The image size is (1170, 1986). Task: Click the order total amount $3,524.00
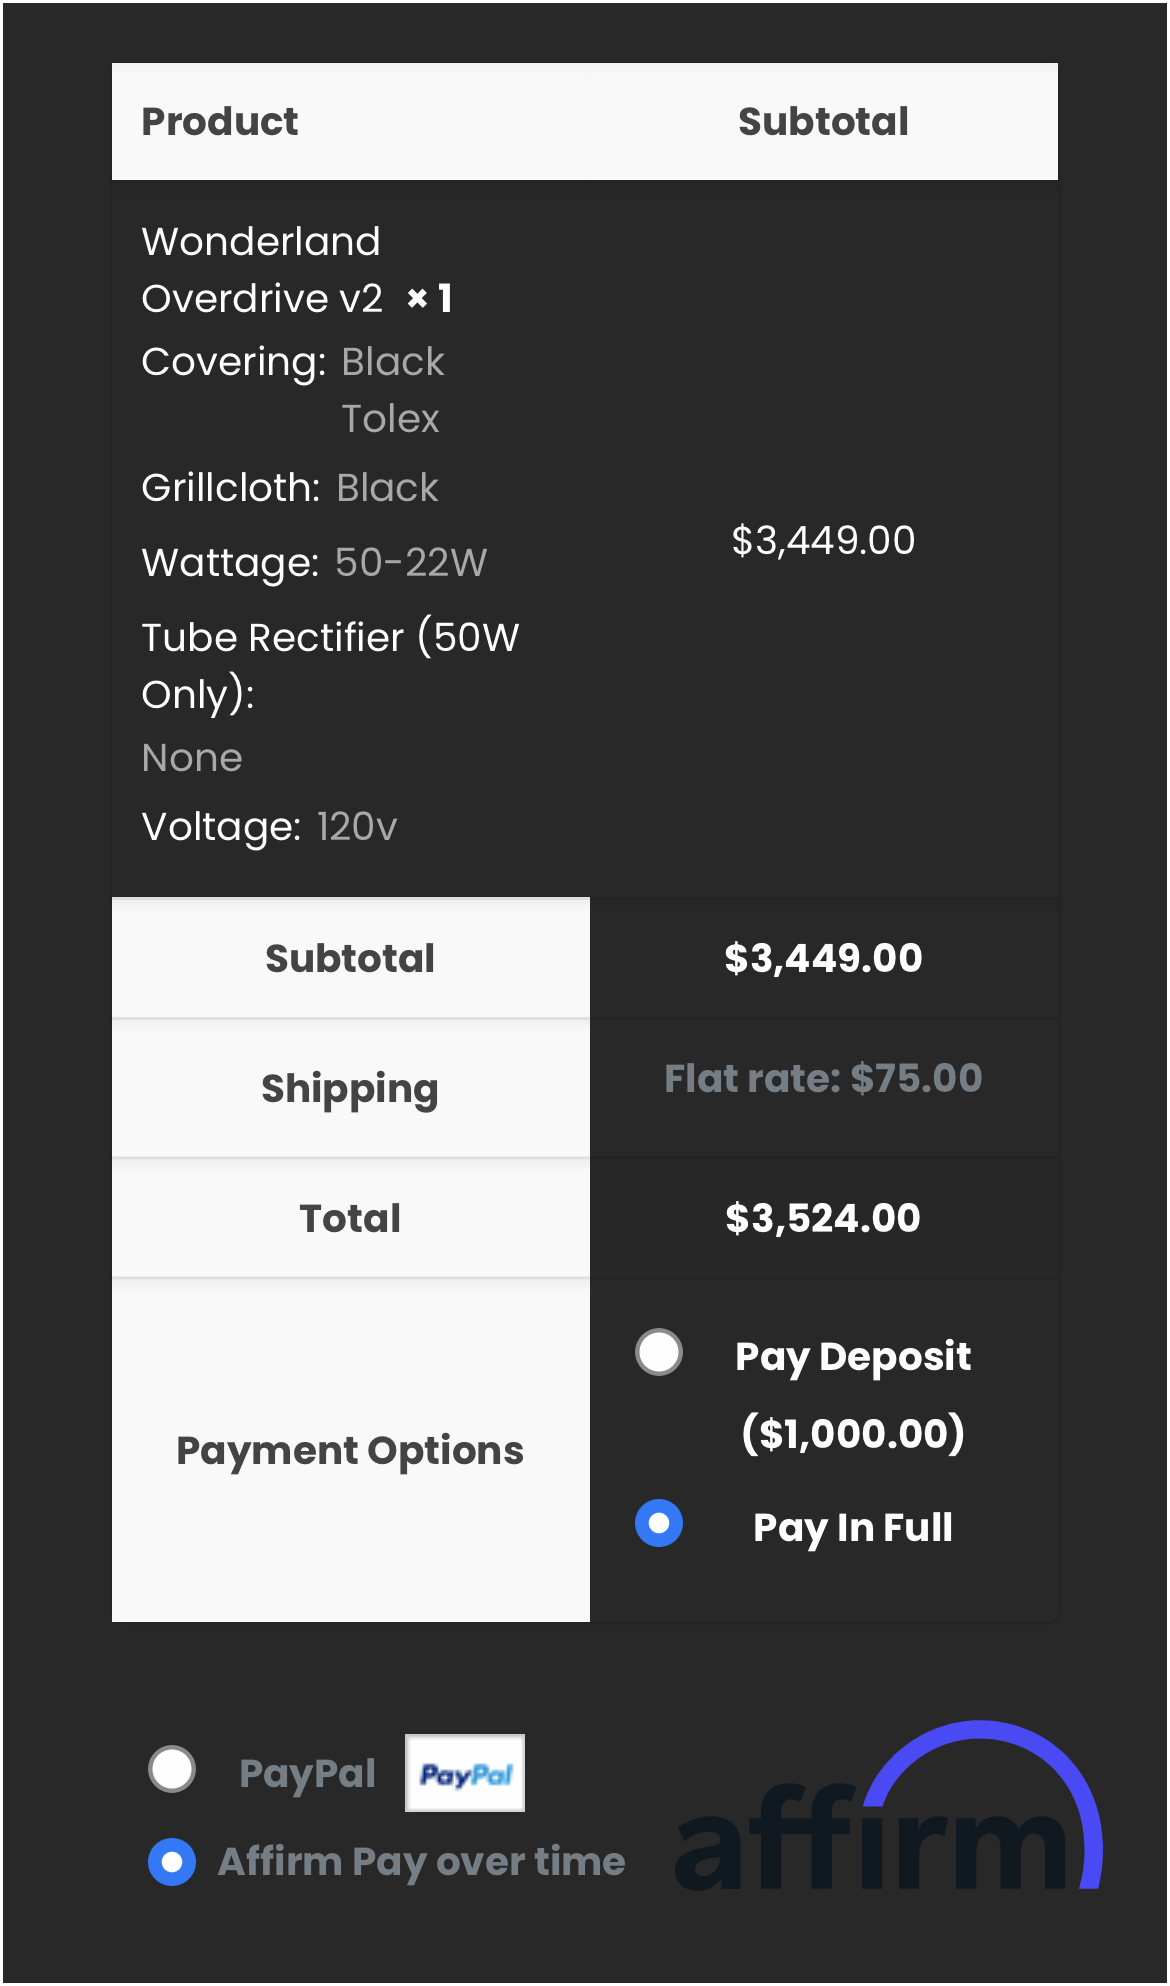coord(823,1218)
